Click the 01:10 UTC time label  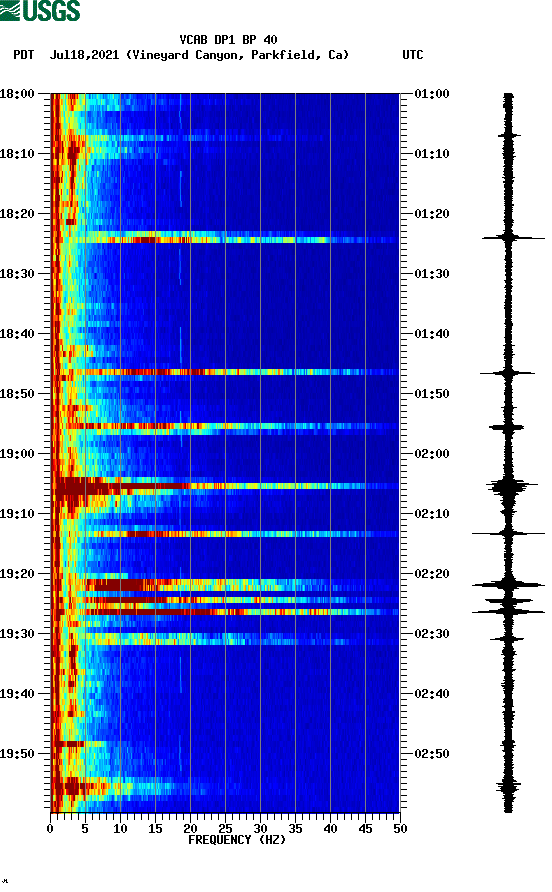[x=432, y=154]
